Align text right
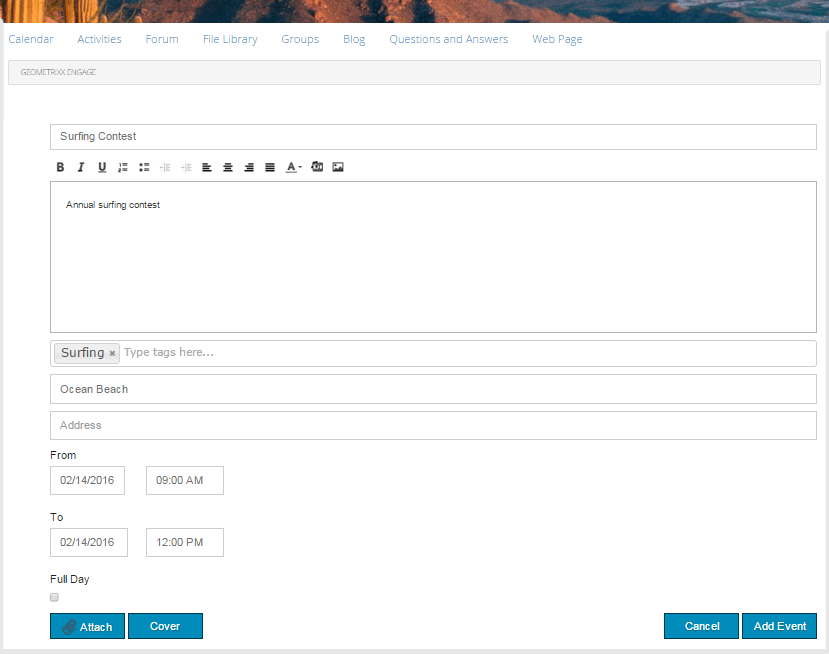This screenshot has width=829, height=654. point(249,167)
